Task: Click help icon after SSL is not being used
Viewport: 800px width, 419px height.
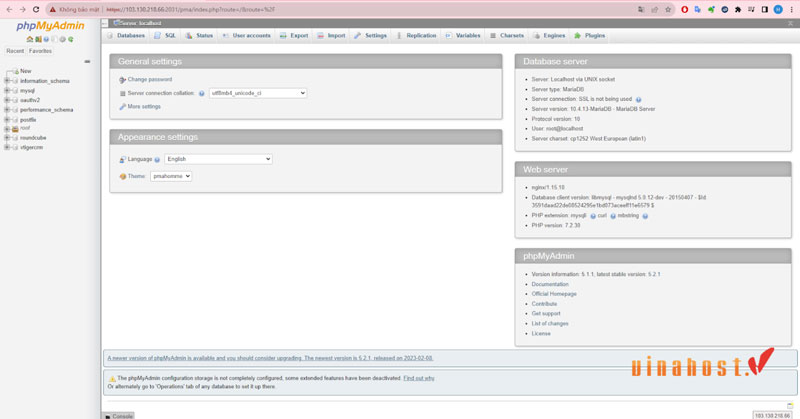Action: coord(638,100)
